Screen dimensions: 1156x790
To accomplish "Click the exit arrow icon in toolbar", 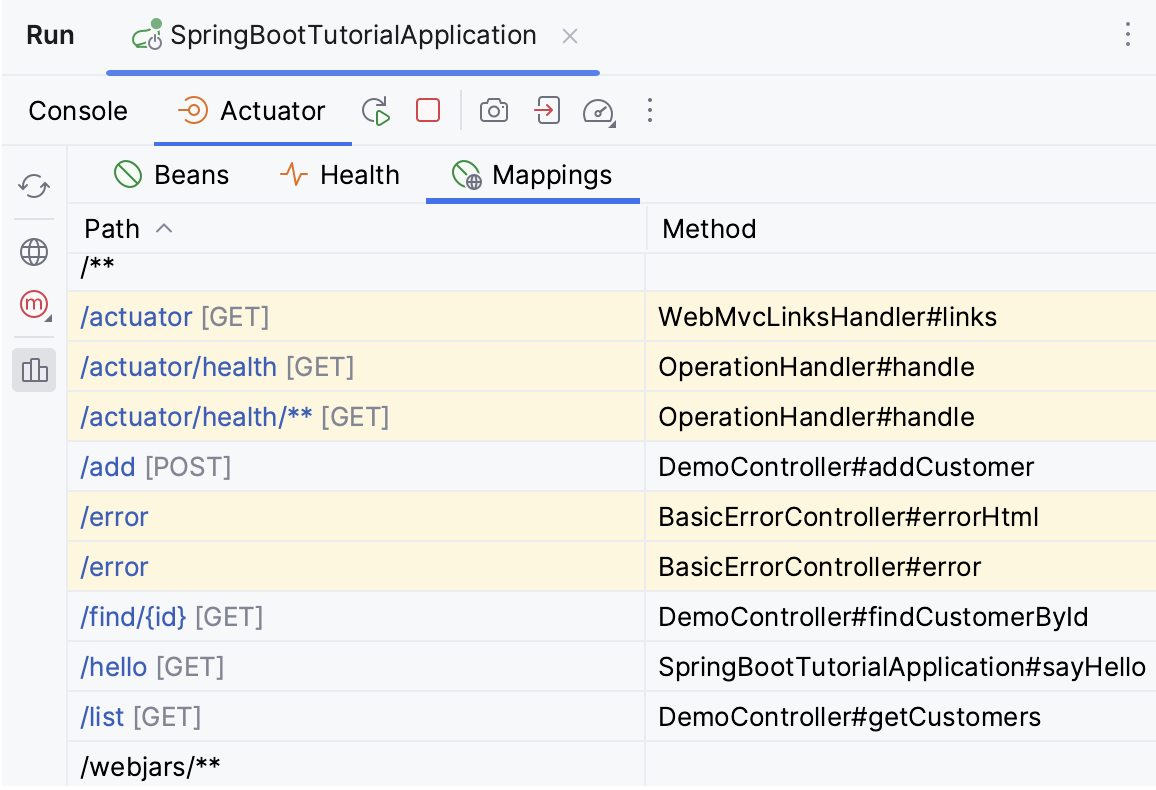I will click(547, 111).
